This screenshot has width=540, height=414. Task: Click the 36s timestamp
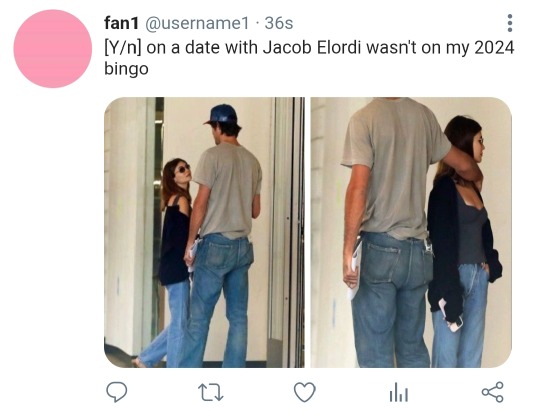click(x=279, y=23)
